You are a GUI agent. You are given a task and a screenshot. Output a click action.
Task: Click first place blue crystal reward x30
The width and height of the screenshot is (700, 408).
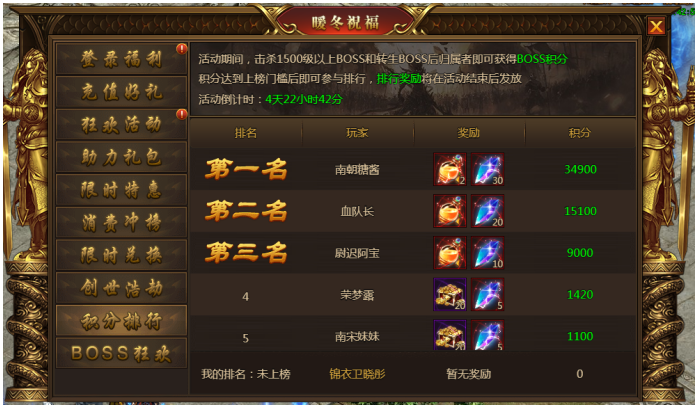pyautogui.click(x=488, y=169)
